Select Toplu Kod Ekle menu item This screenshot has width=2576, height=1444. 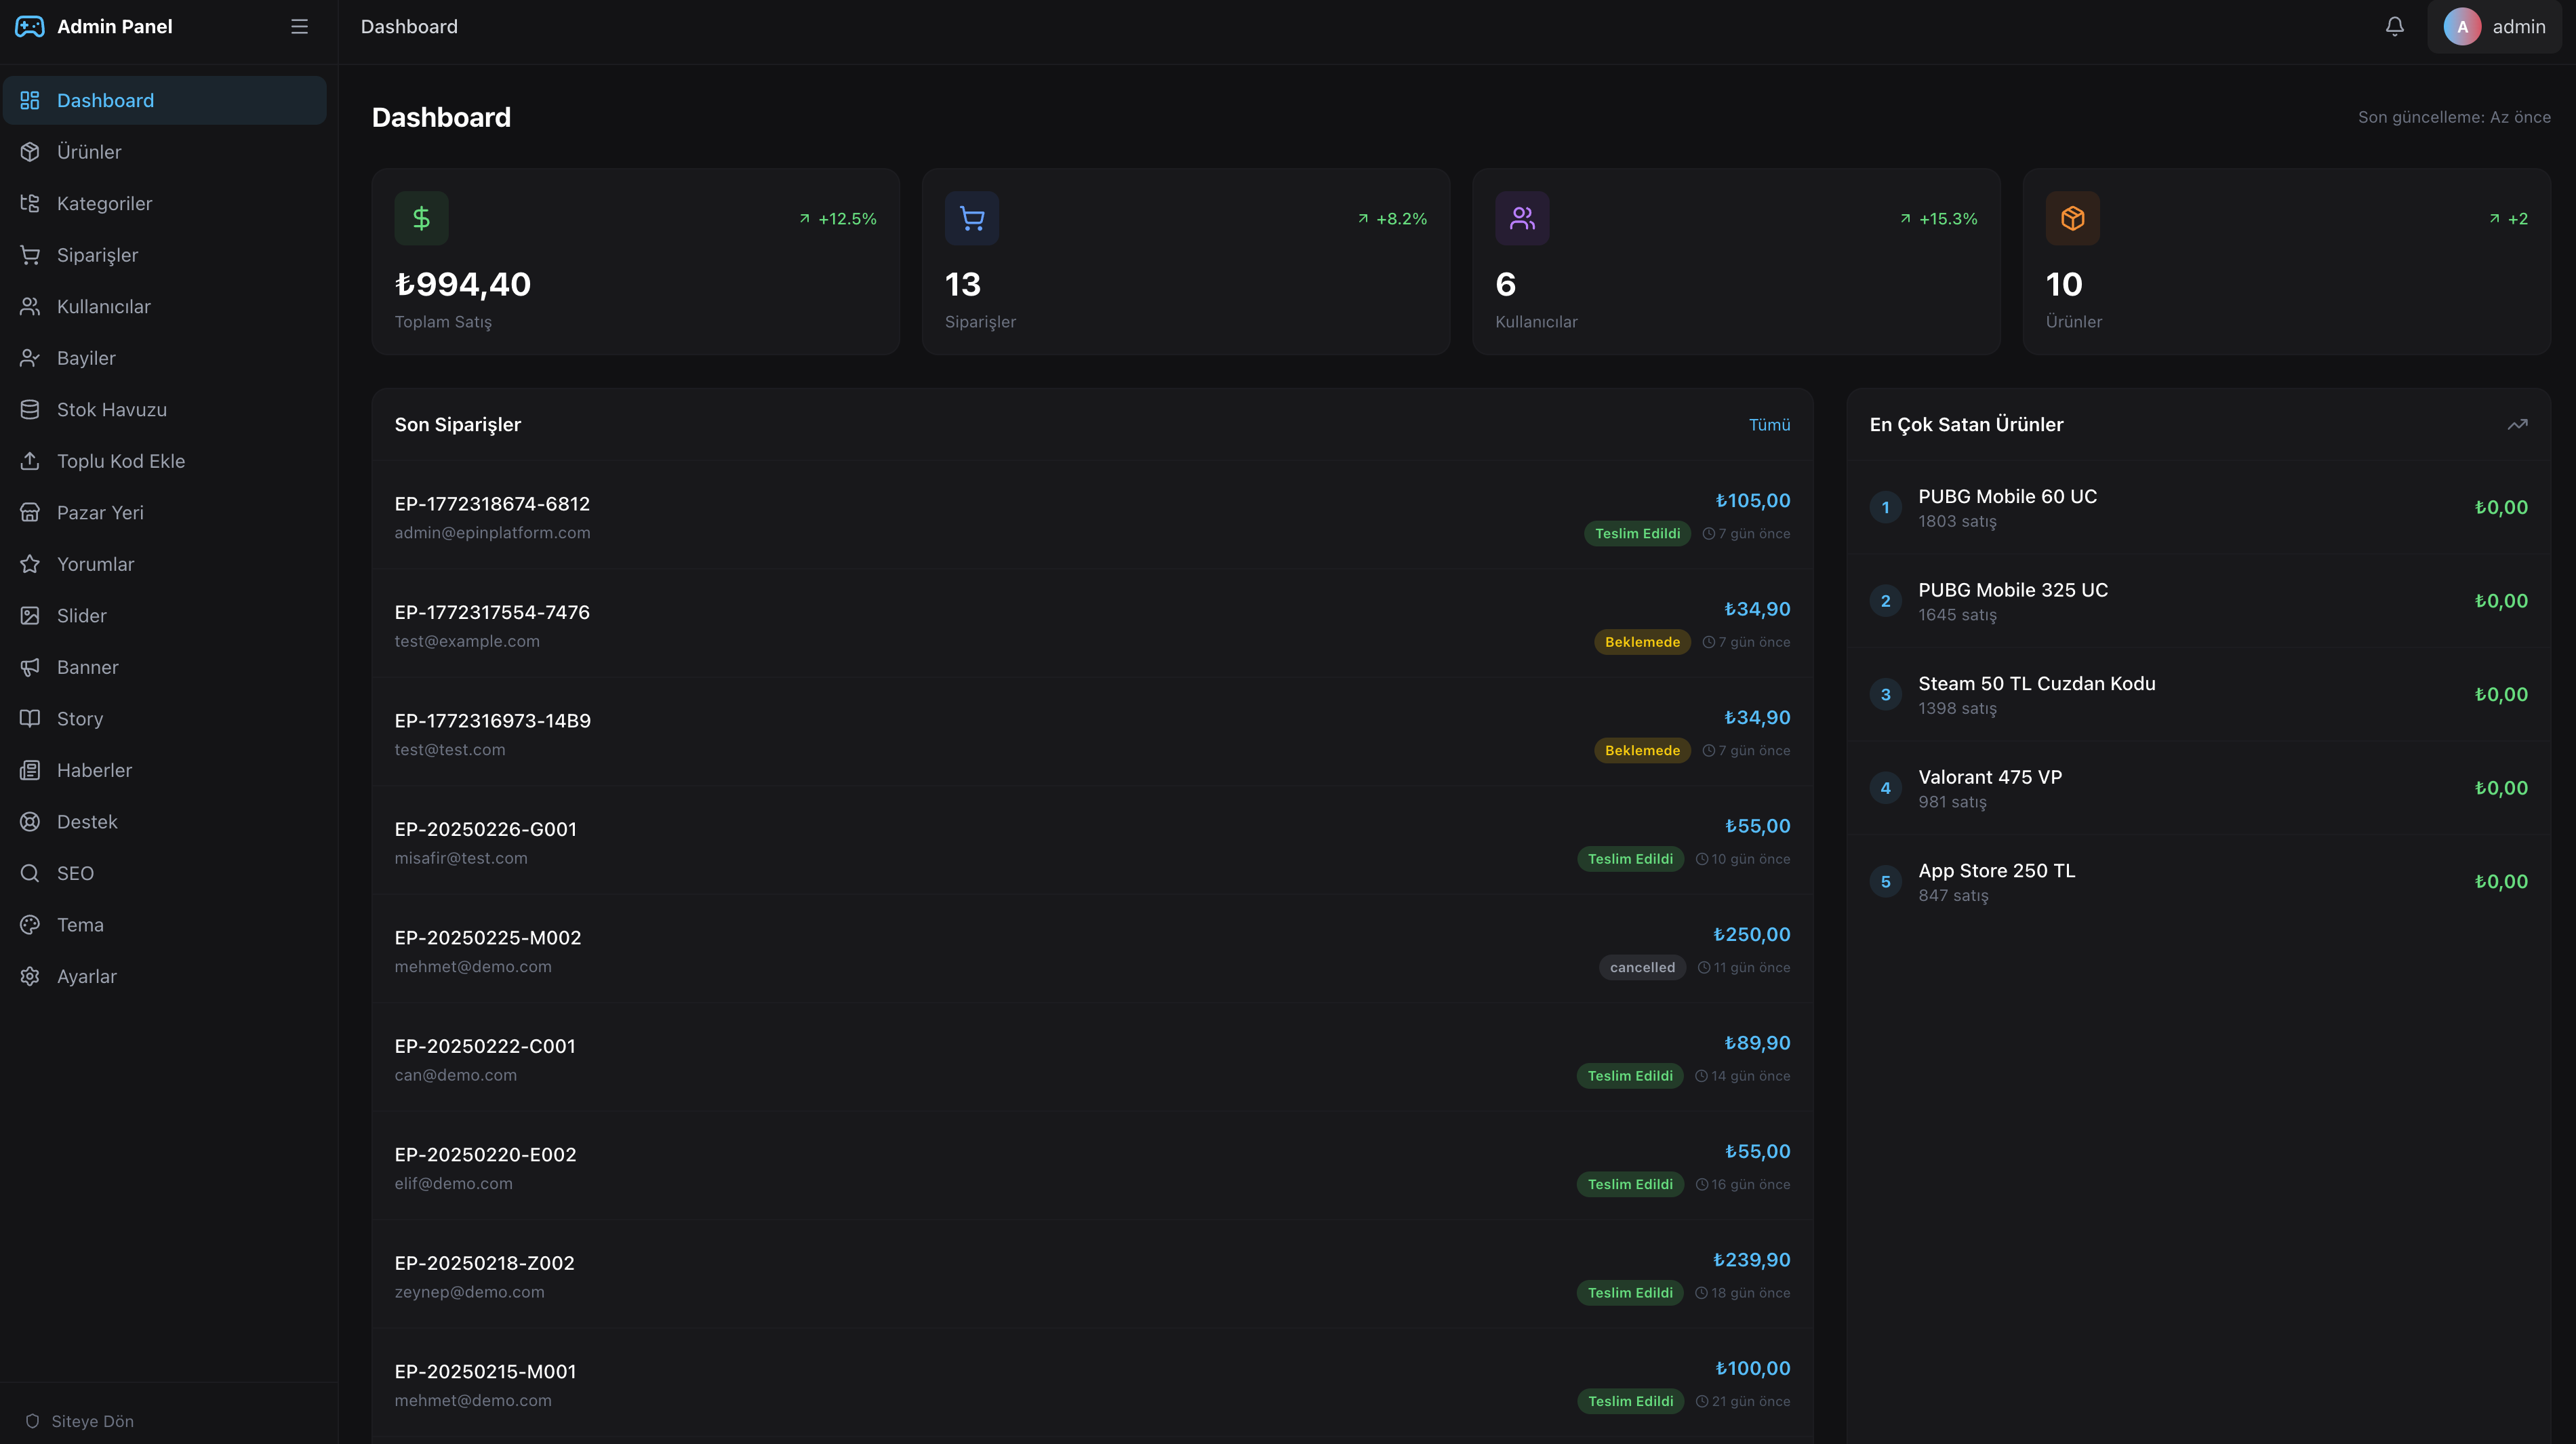pos(120,461)
